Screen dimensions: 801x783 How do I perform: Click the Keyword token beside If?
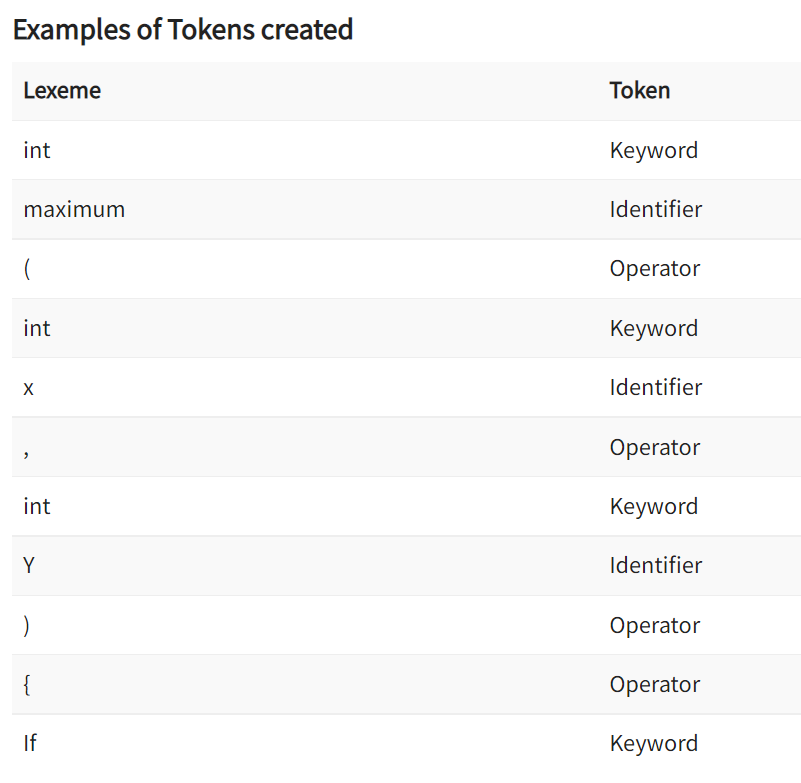654,744
